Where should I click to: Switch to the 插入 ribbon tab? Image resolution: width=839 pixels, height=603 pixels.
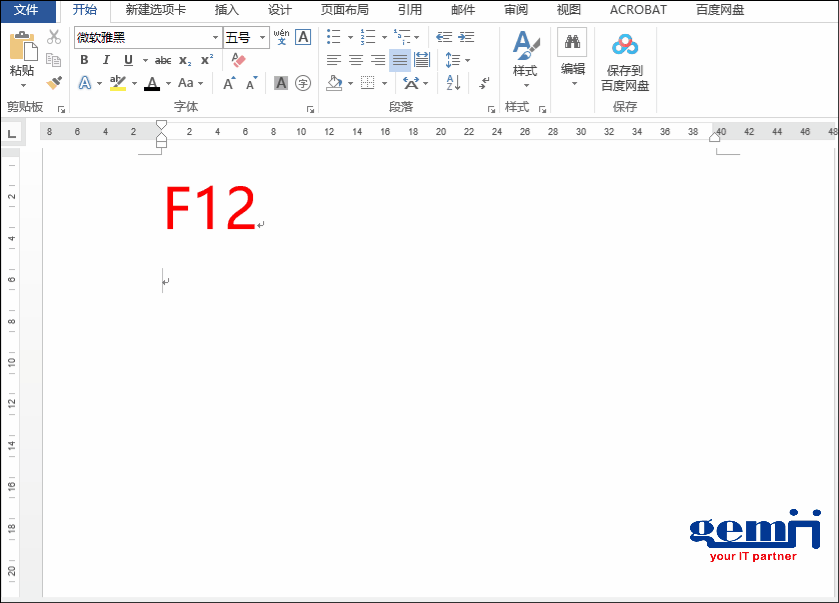click(225, 10)
